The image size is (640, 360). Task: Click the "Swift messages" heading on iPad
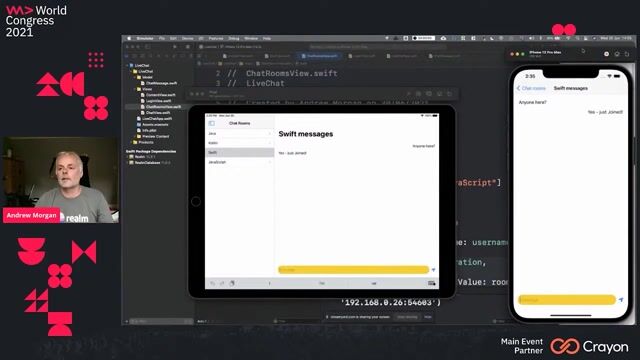coord(306,134)
